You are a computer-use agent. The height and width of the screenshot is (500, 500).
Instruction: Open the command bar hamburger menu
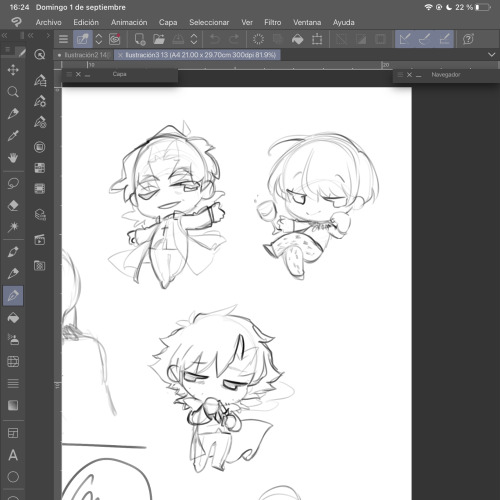pyautogui.click(x=63, y=39)
